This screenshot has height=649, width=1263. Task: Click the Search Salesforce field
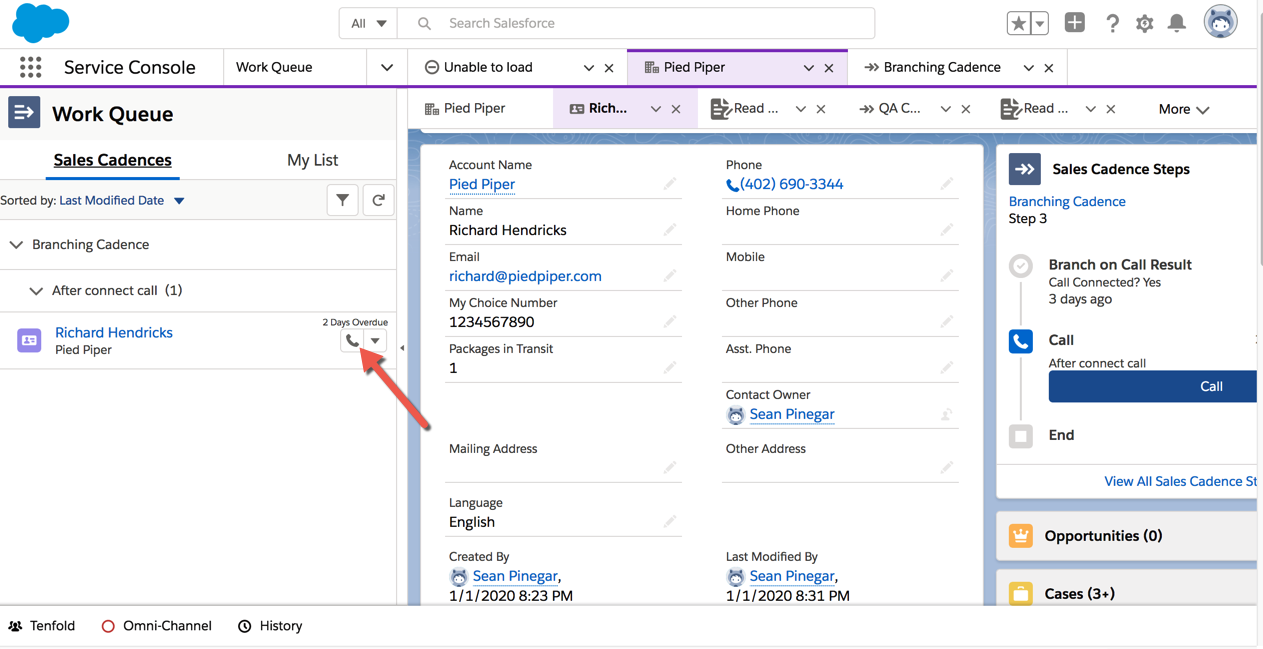tap(636, 23)
